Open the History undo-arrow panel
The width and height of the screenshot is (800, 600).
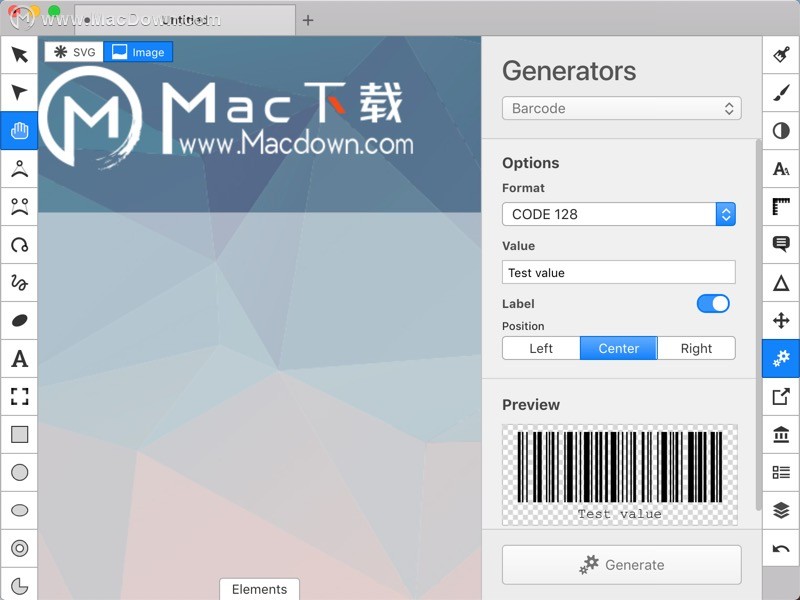[781, 548]
